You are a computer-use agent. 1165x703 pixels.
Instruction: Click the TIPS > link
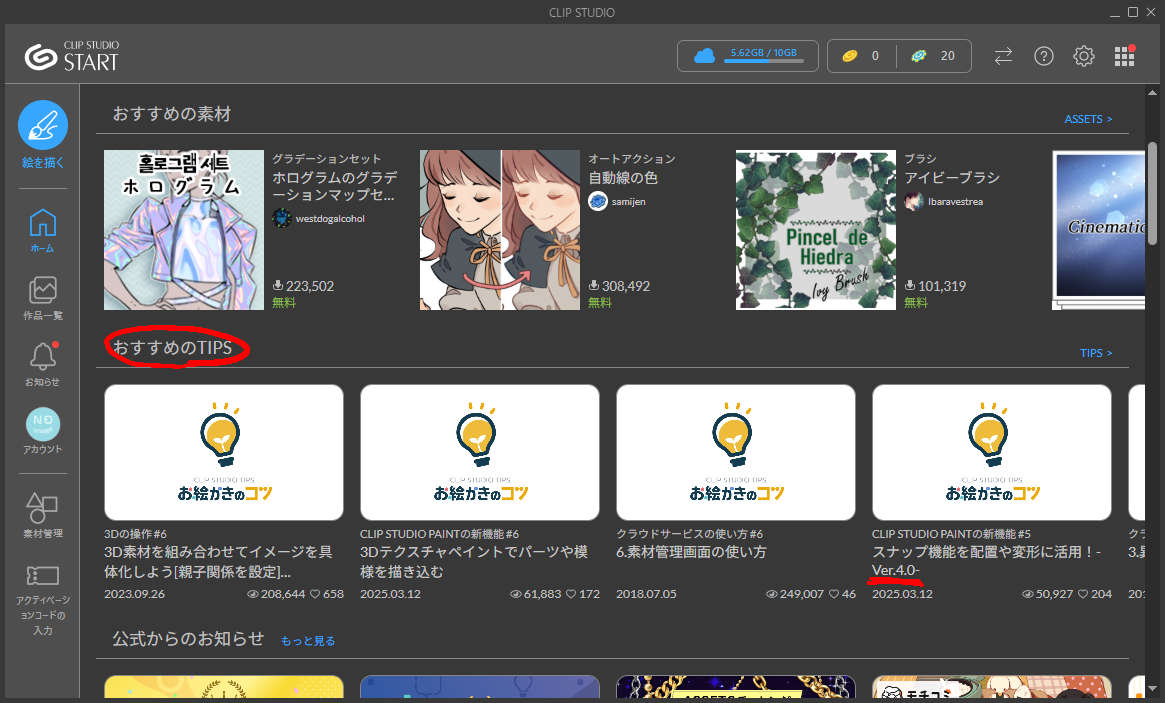click(x=1096, y=353)
